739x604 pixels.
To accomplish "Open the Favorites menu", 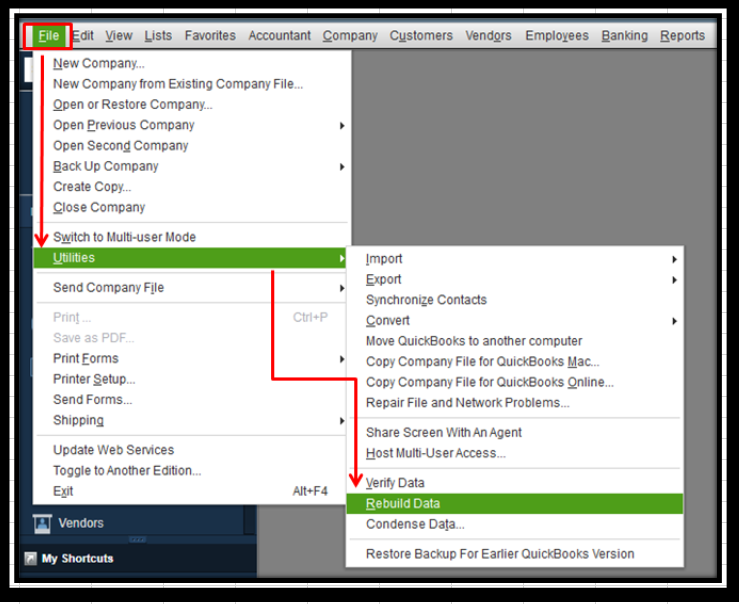I will pyautogui.click(x=210, y=36).
